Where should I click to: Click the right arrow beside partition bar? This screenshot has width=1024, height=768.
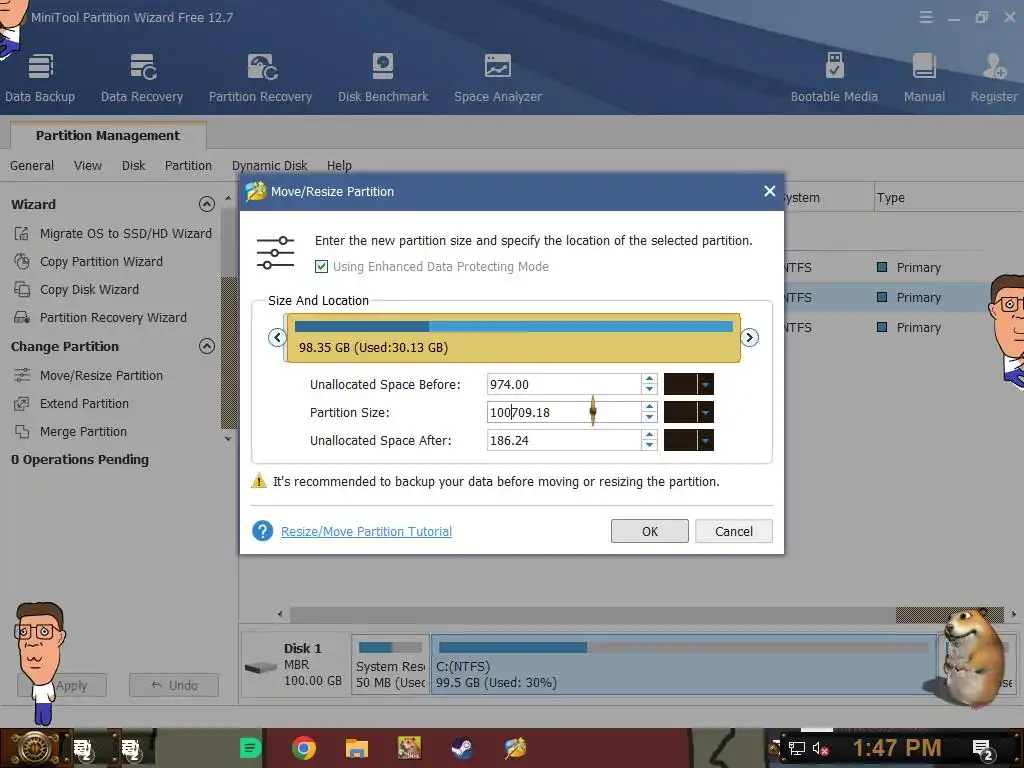coord(750,338)
